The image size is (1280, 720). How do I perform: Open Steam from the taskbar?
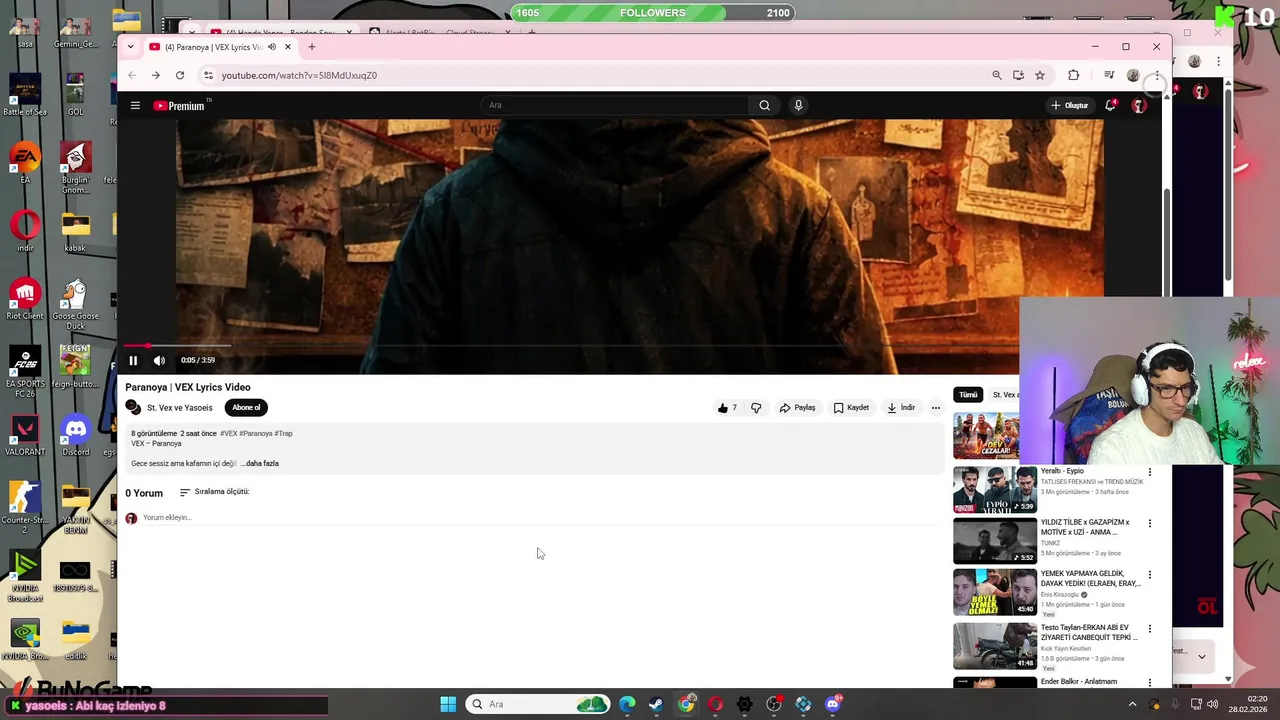[656, 704]
